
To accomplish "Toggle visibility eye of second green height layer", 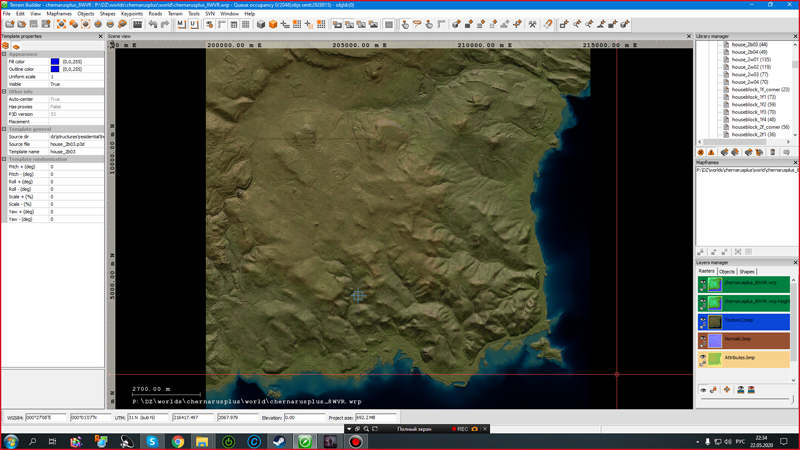I will 703,303.
